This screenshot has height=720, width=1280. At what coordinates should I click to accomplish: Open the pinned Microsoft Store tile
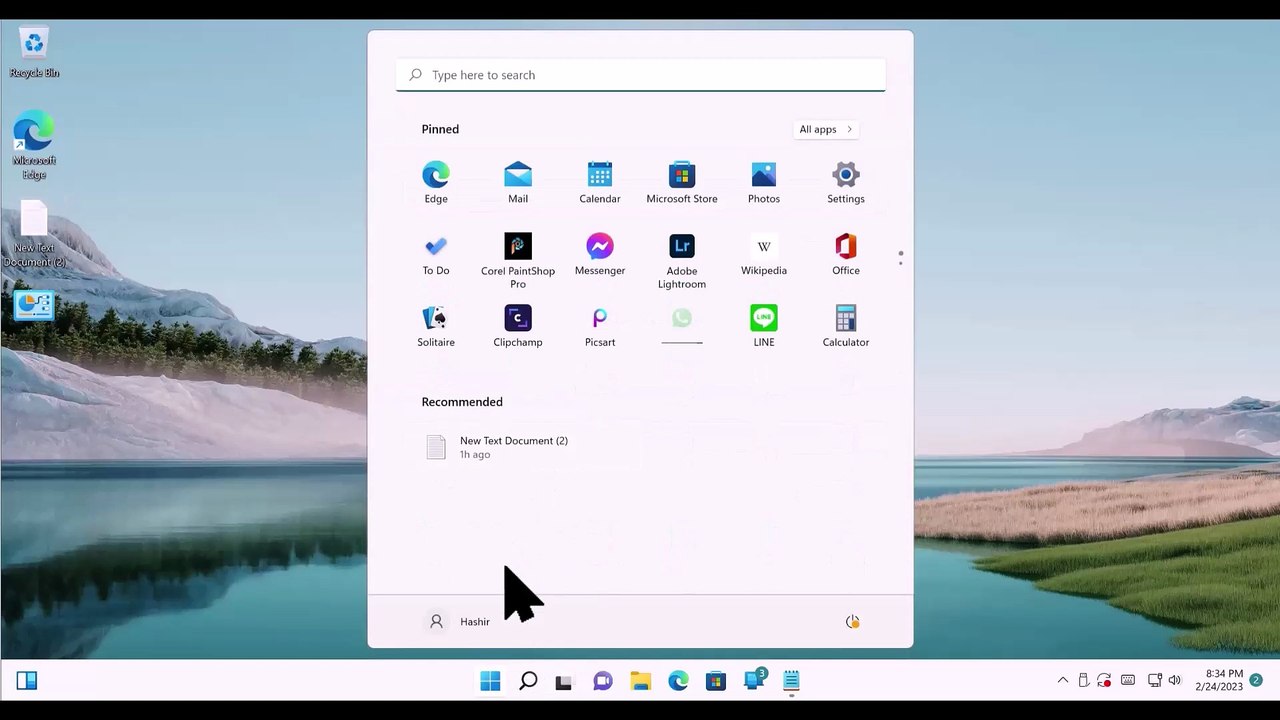pyautogui.click(x=682, y=183)
